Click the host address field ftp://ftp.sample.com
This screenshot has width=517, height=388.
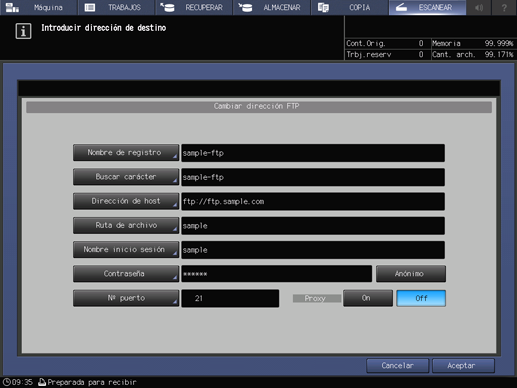pyautogui.click(x=313, y=201)
